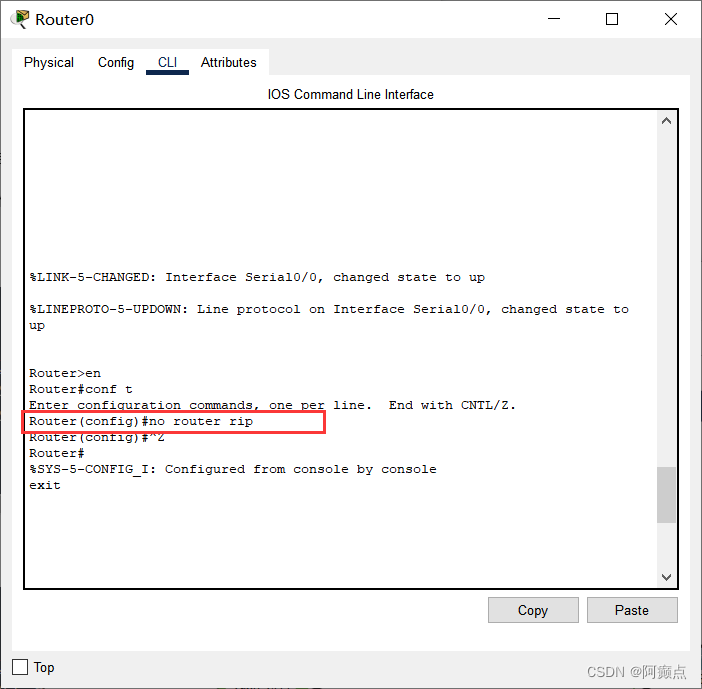Click the CLI scrollbar up arrow

tap(666, 121)
